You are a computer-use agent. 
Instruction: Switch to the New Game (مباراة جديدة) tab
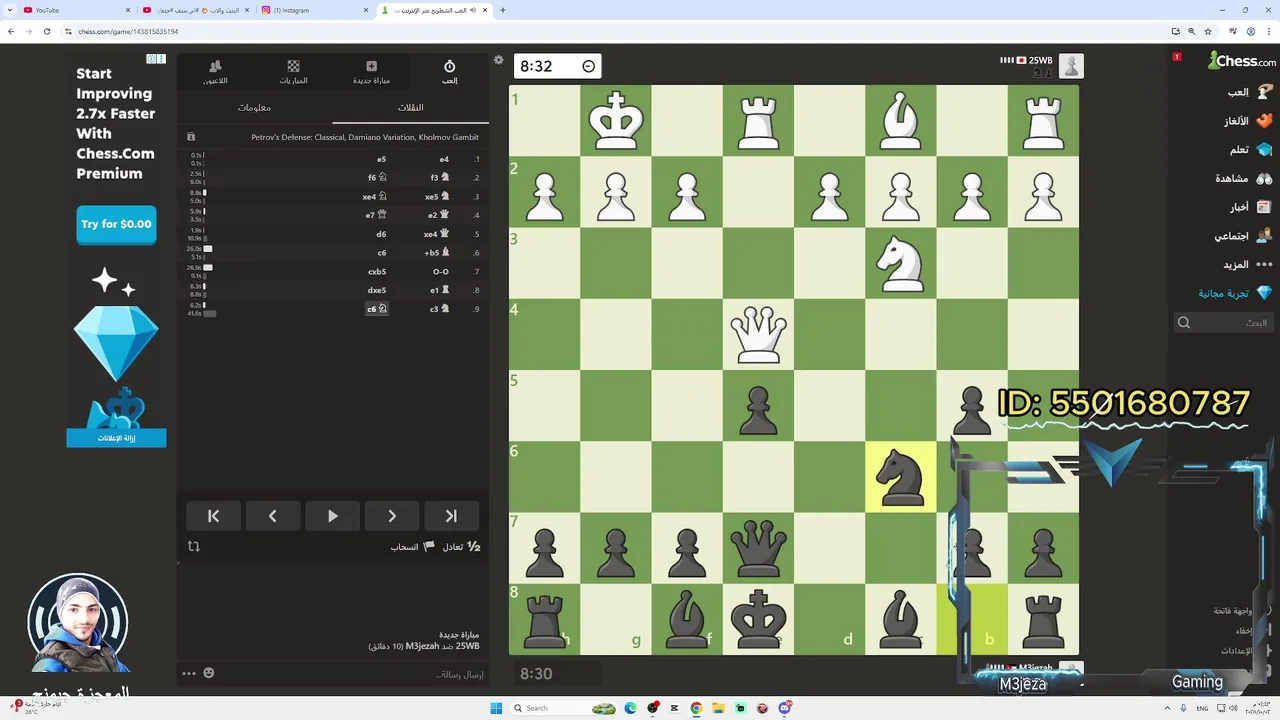click(x=371, y=72)
